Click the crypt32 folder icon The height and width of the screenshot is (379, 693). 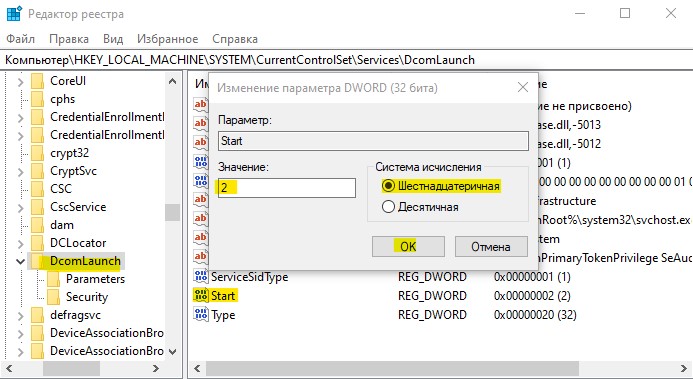click(38, 153)
